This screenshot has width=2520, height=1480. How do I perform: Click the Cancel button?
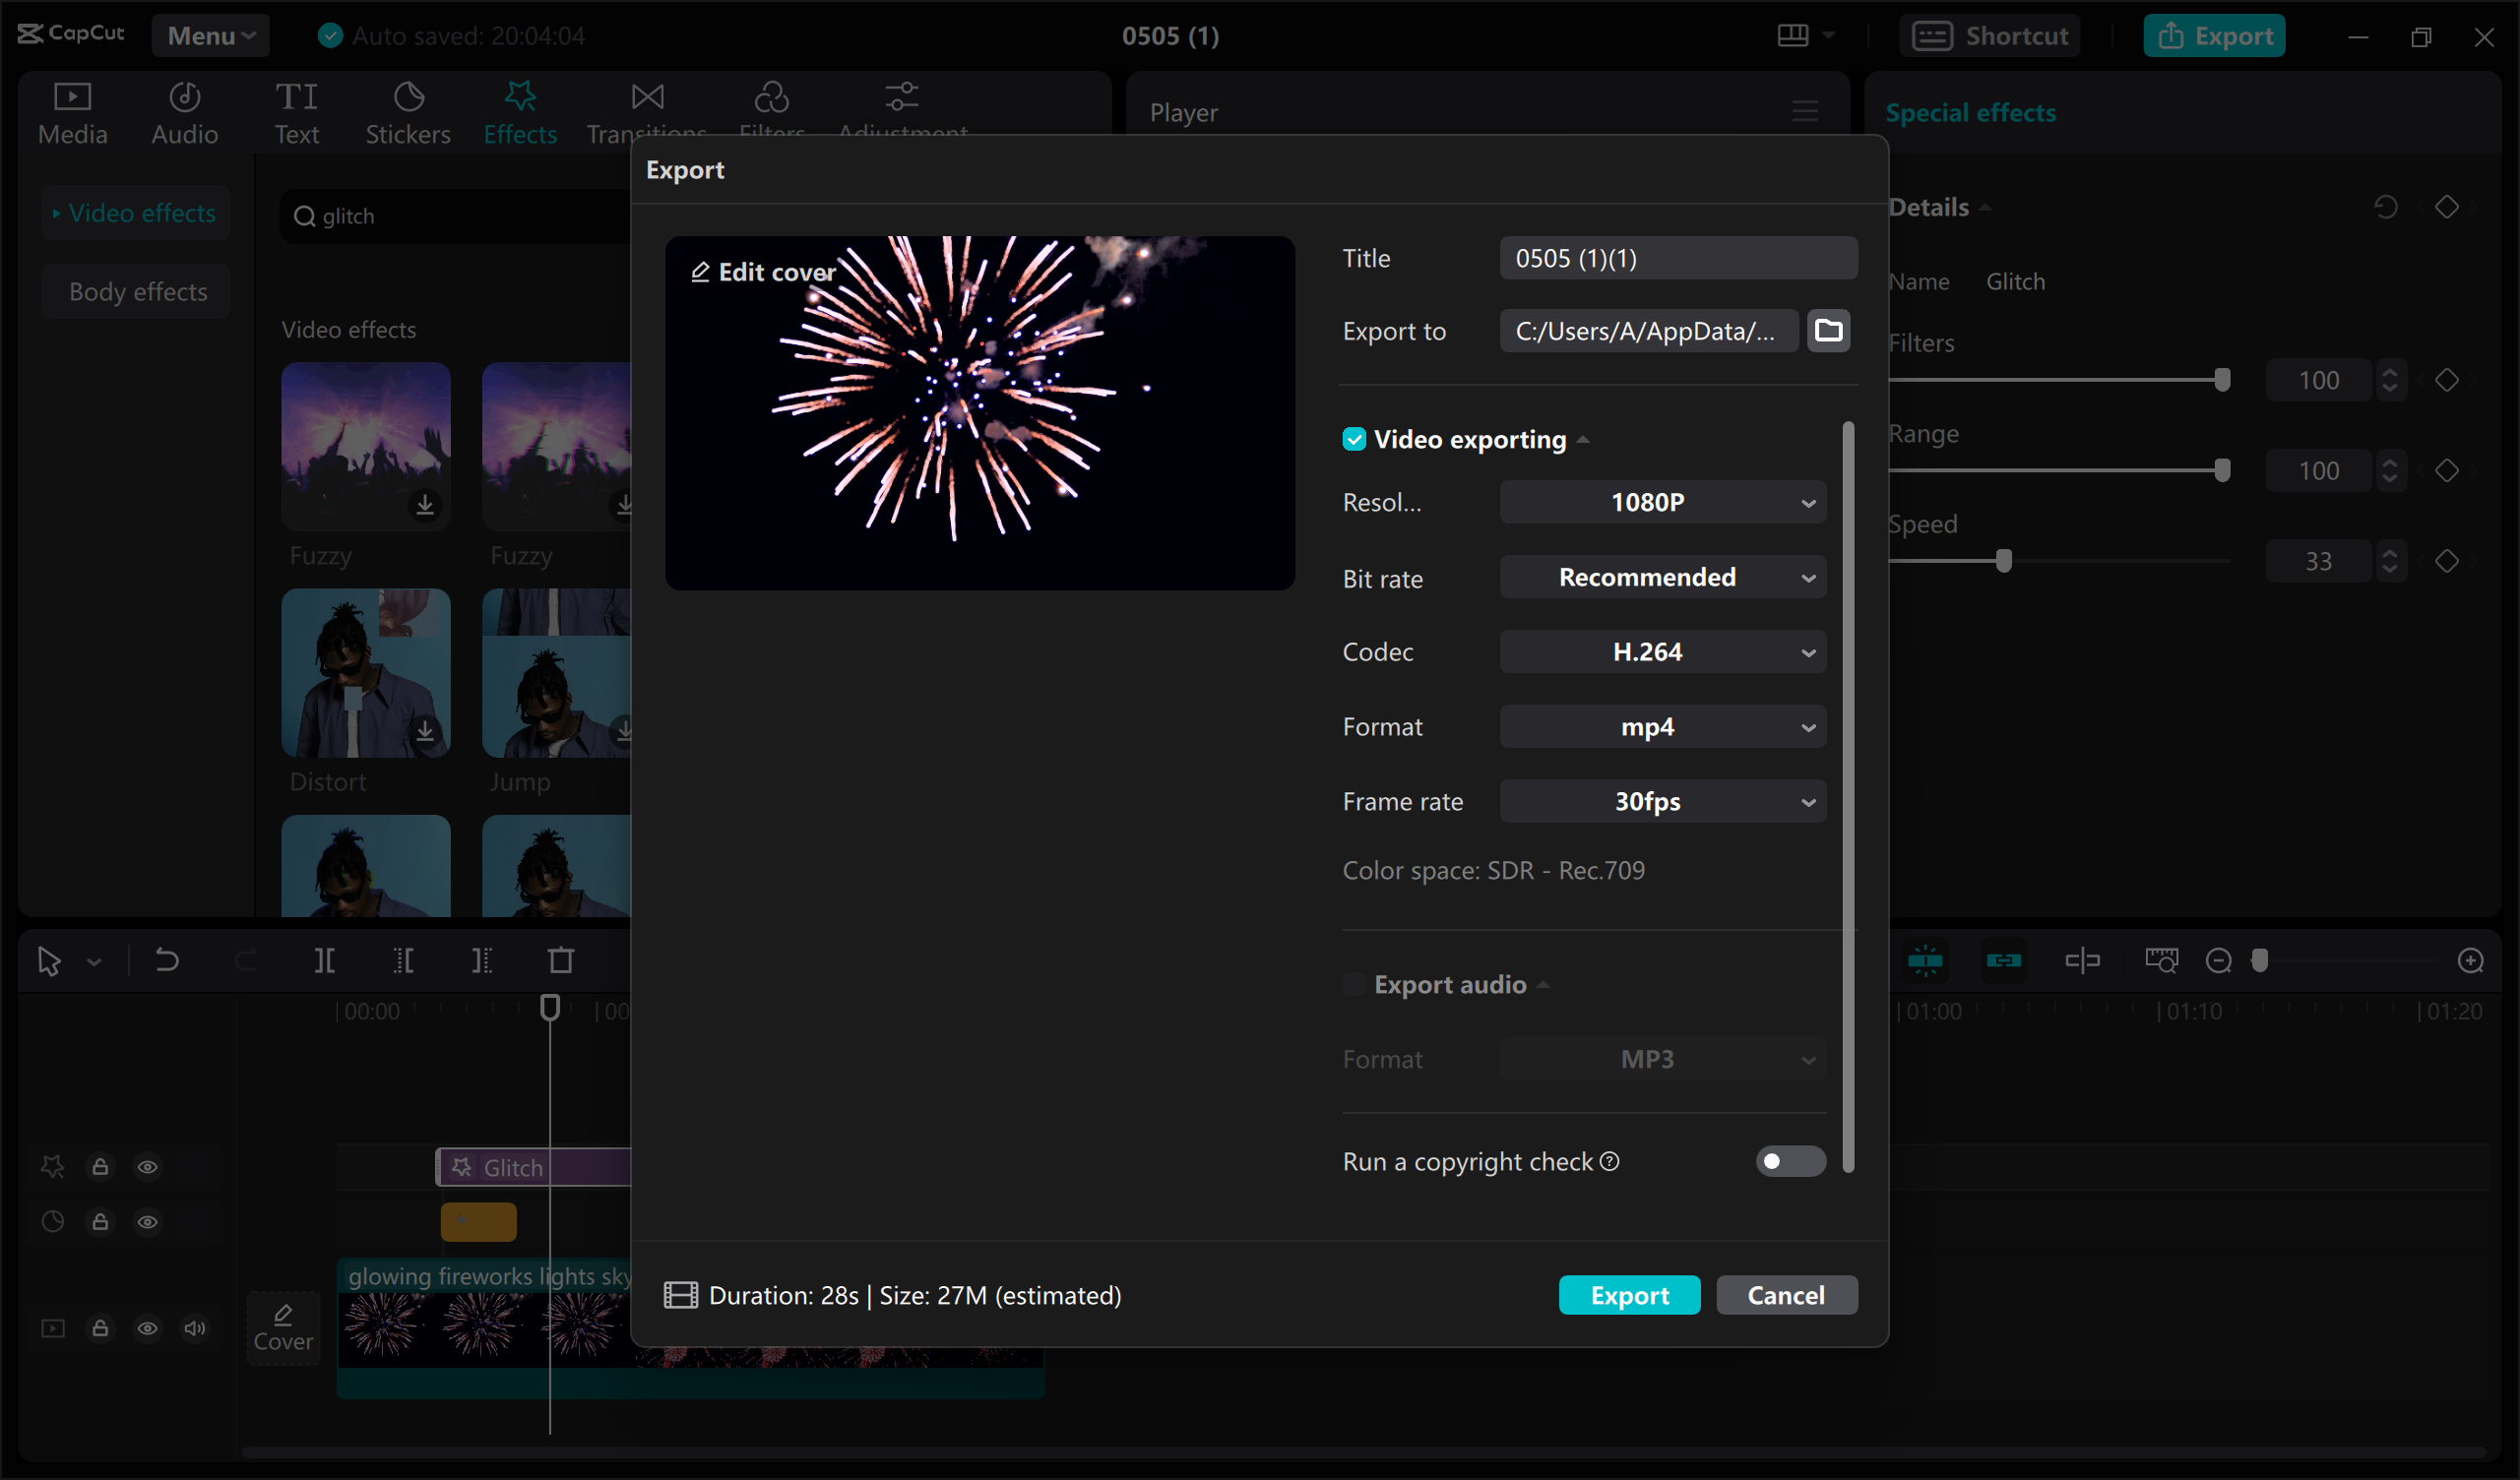click(x=1786, y=1295)
